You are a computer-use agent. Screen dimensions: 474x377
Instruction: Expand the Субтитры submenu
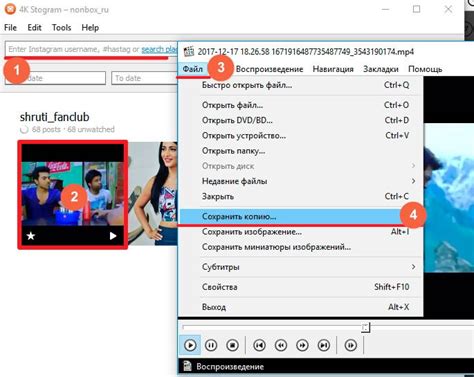301,267
